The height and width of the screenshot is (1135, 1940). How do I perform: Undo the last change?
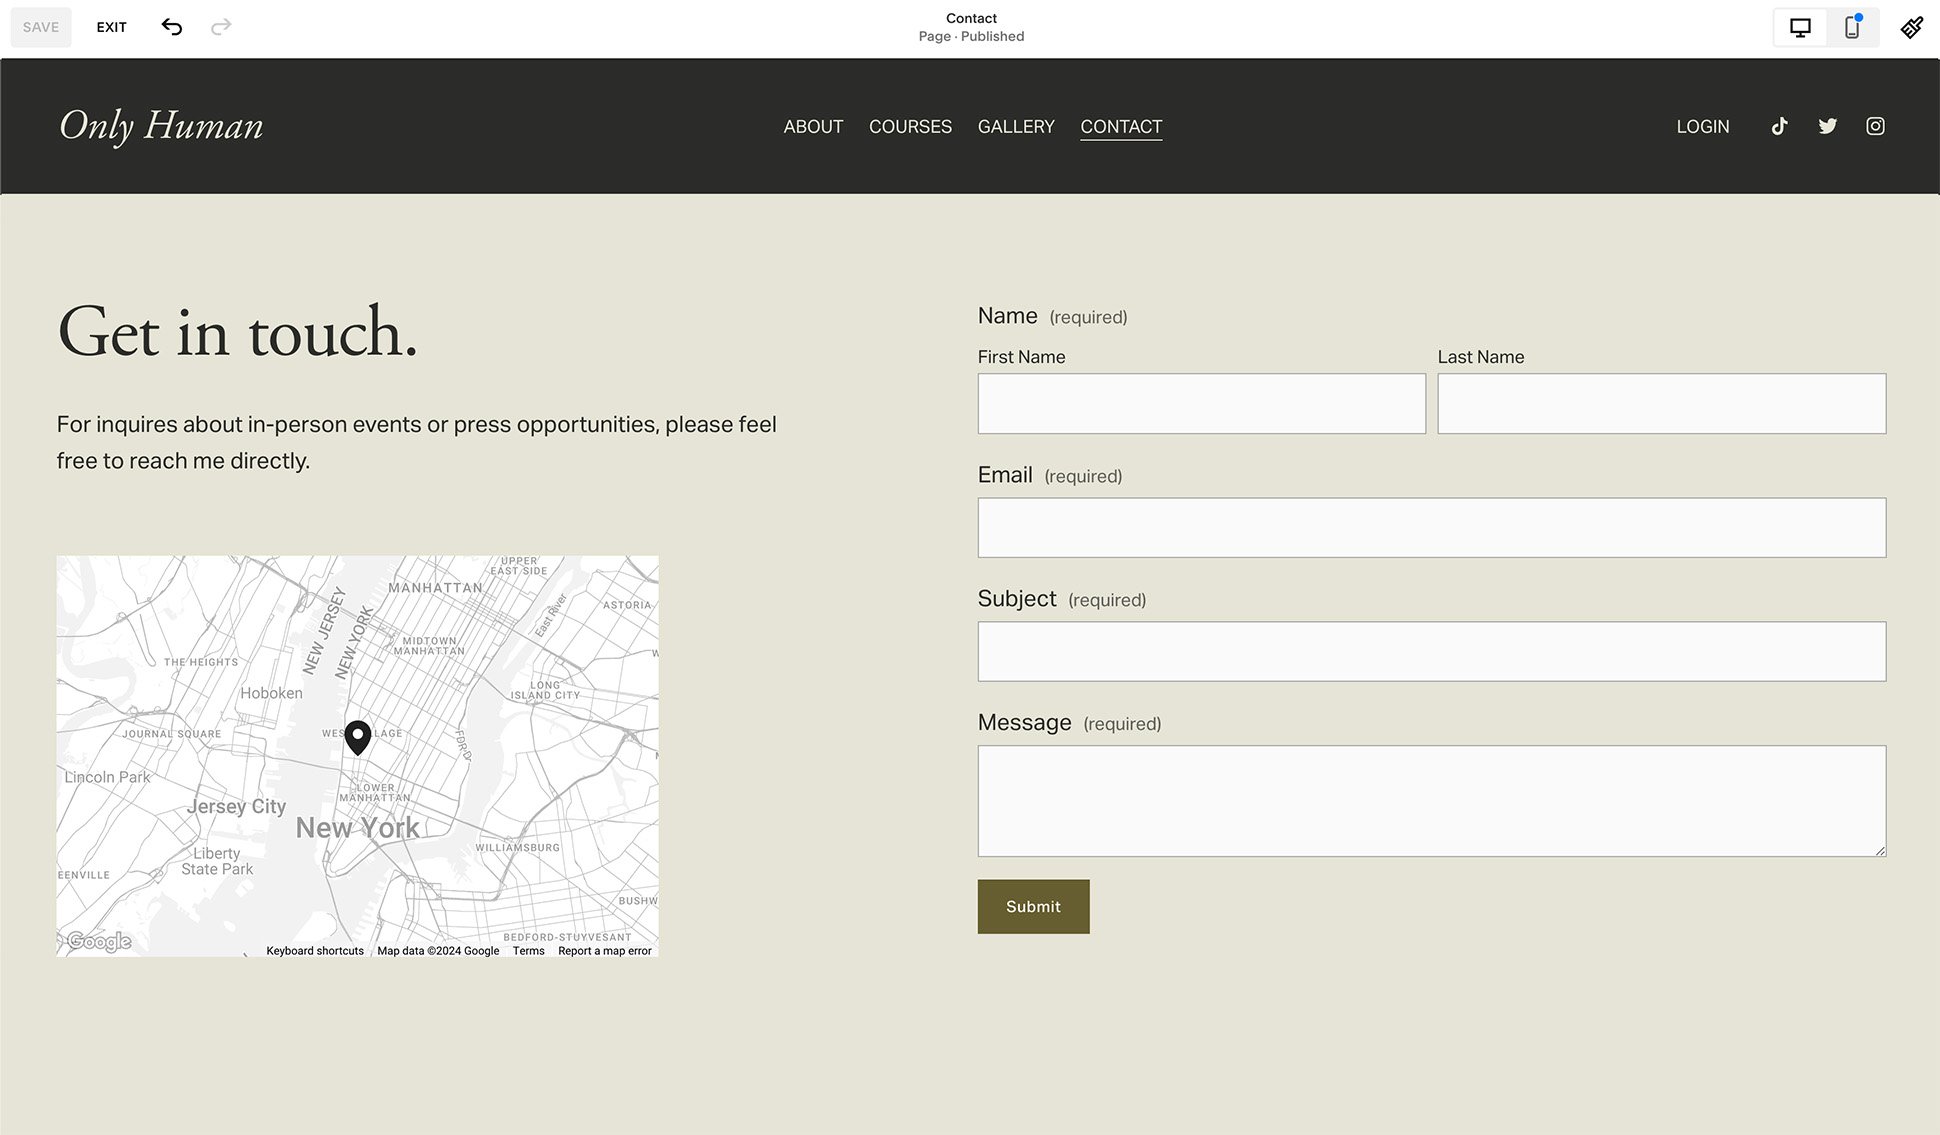pos(171,27)
